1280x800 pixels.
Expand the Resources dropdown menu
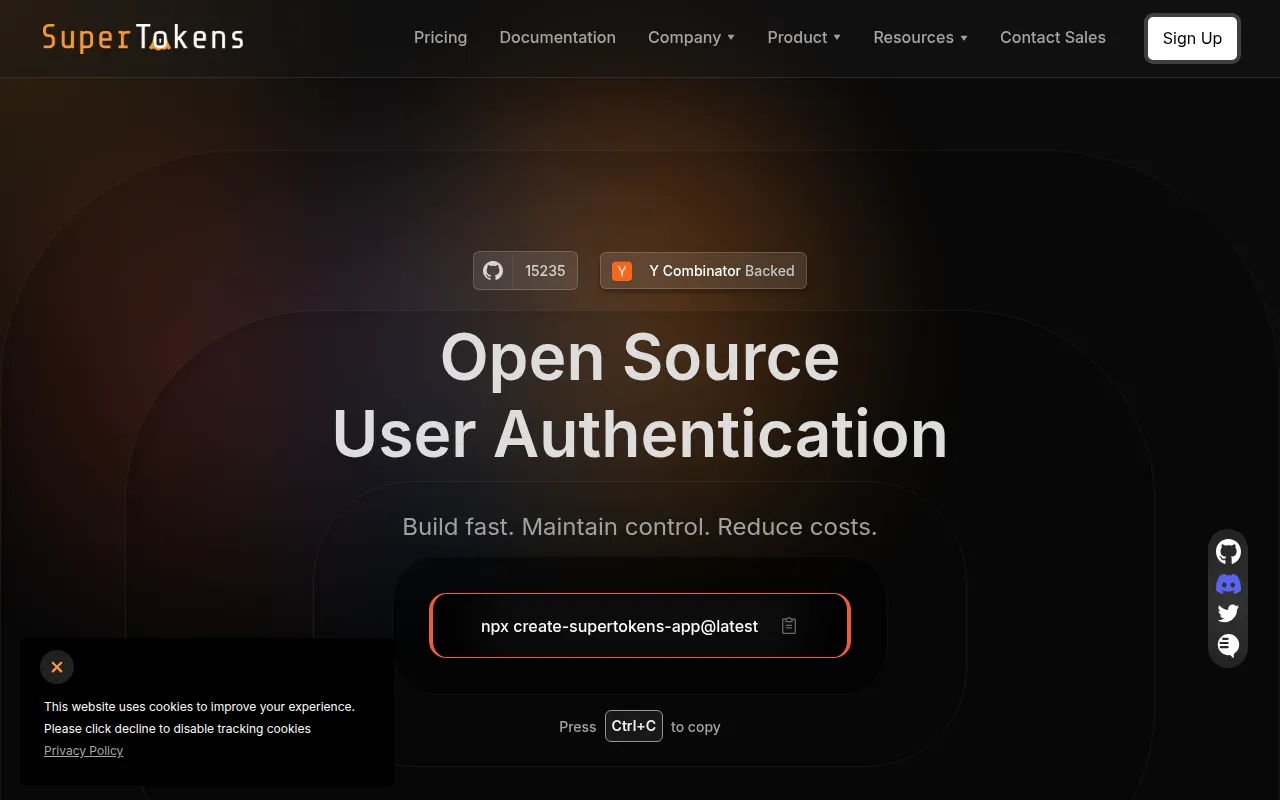(x=920, y=37)
